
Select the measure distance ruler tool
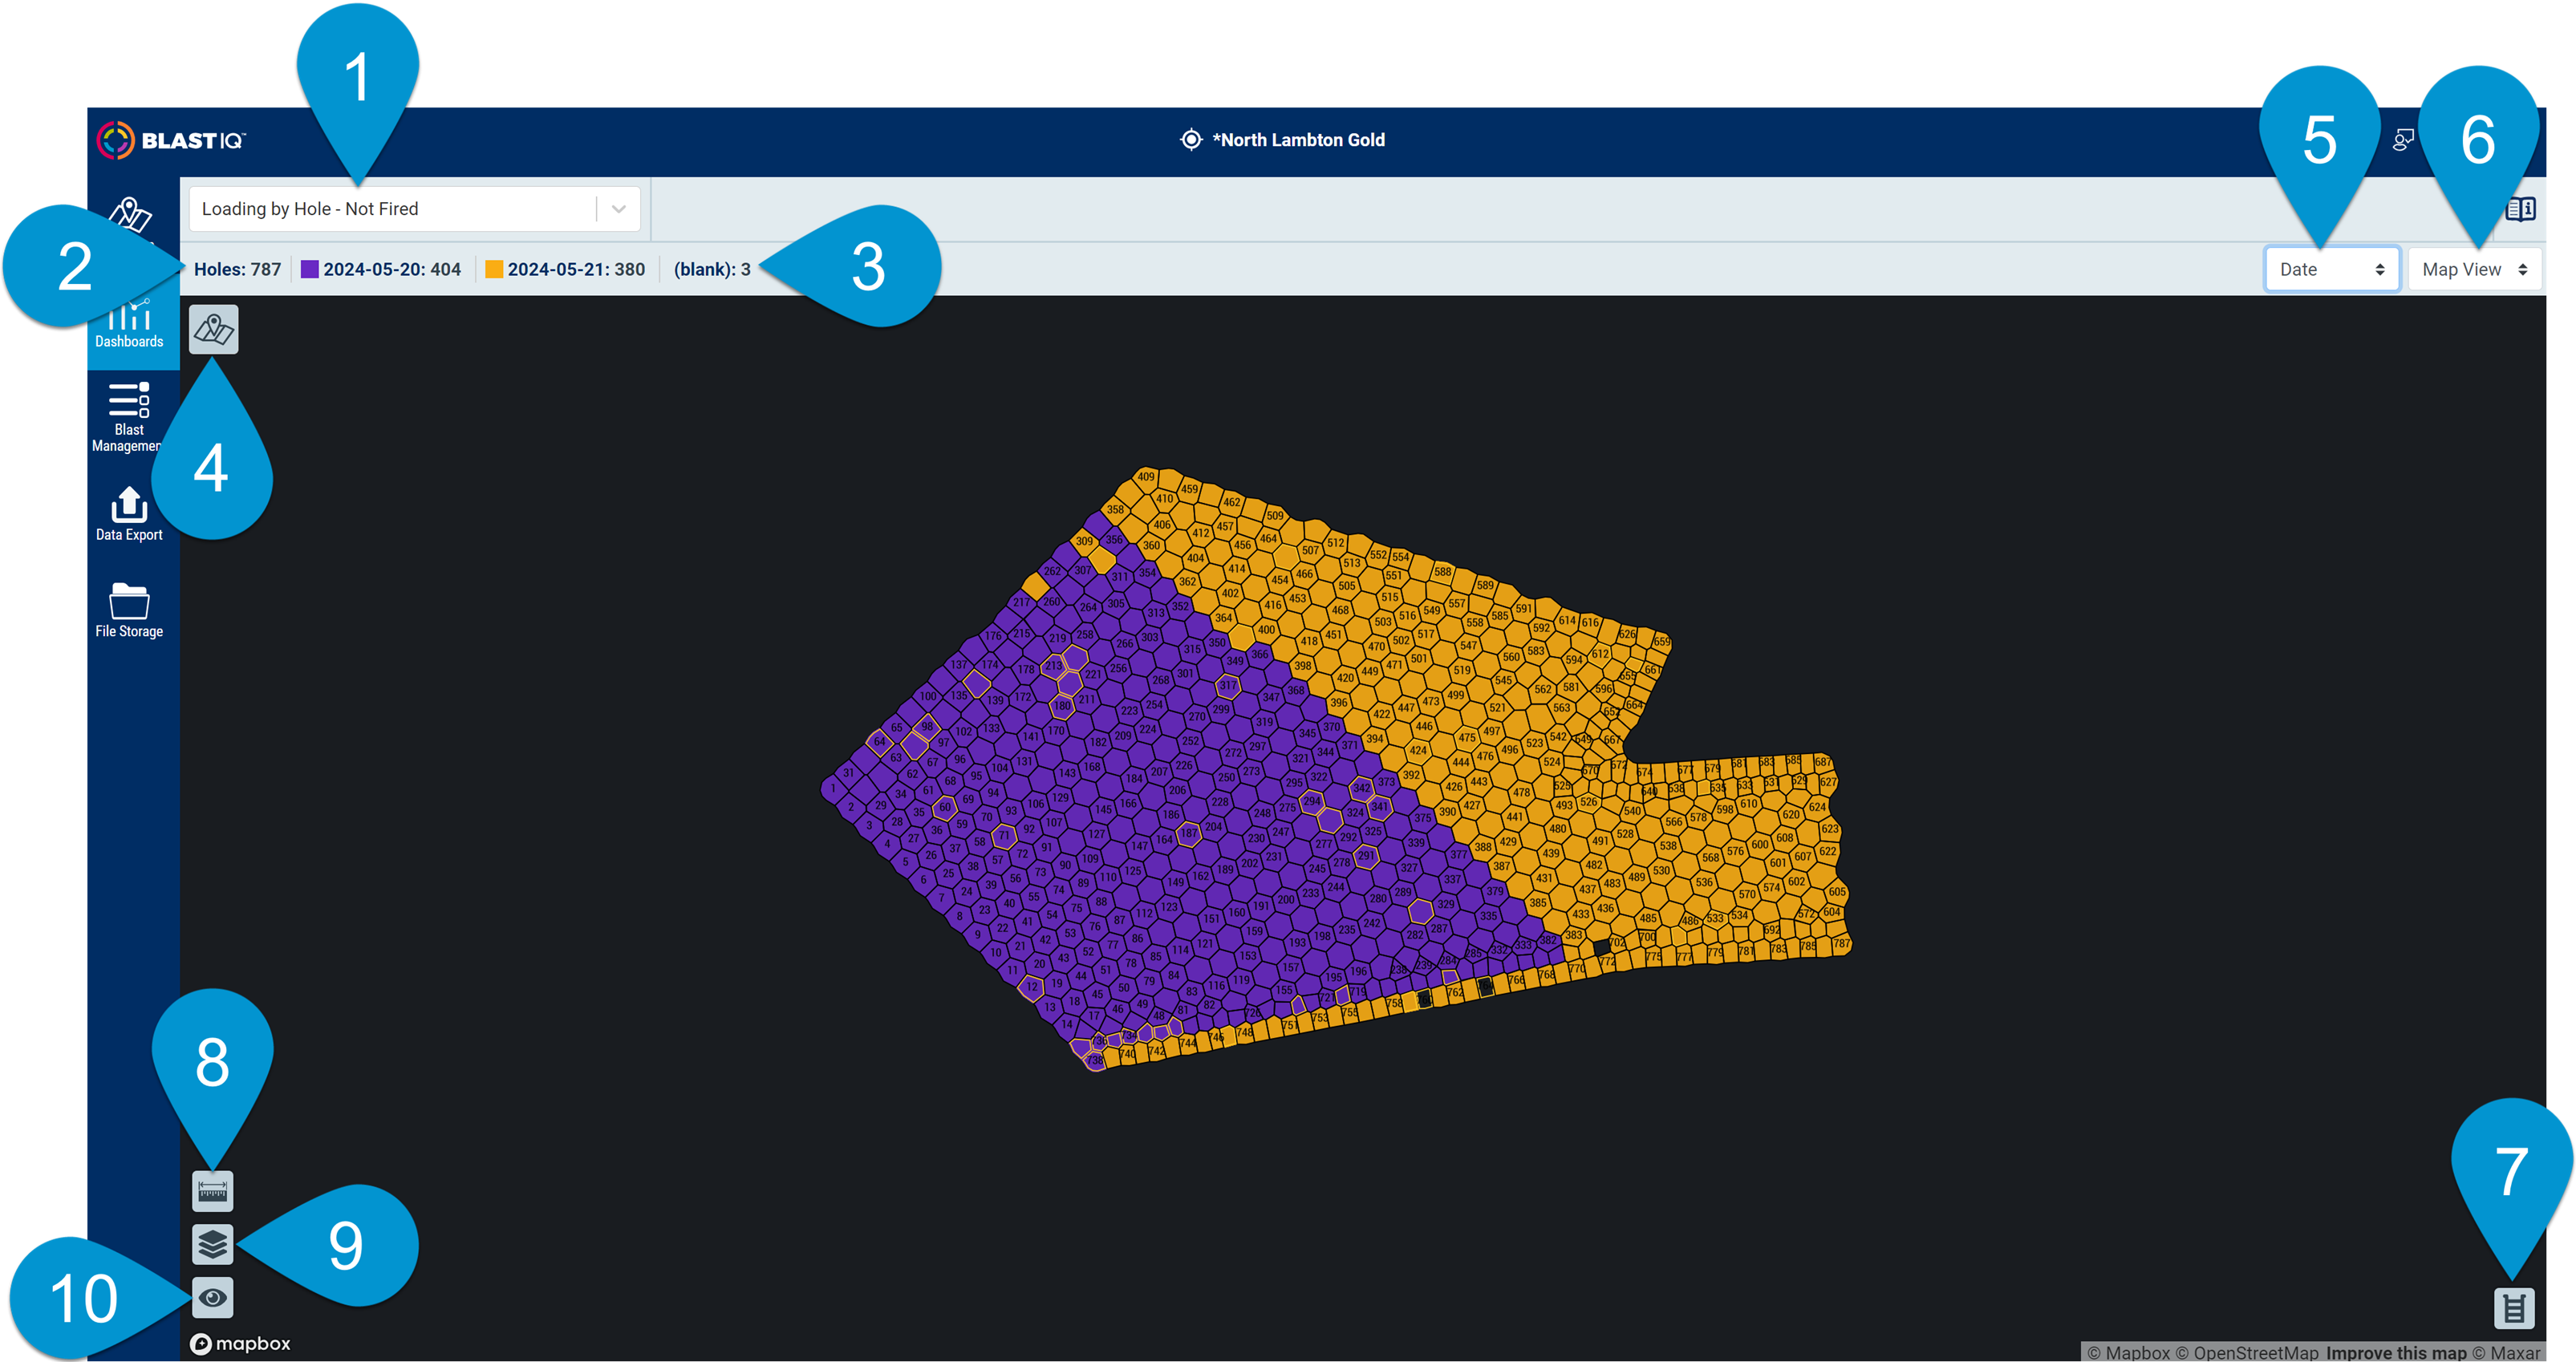(213, 1191)
